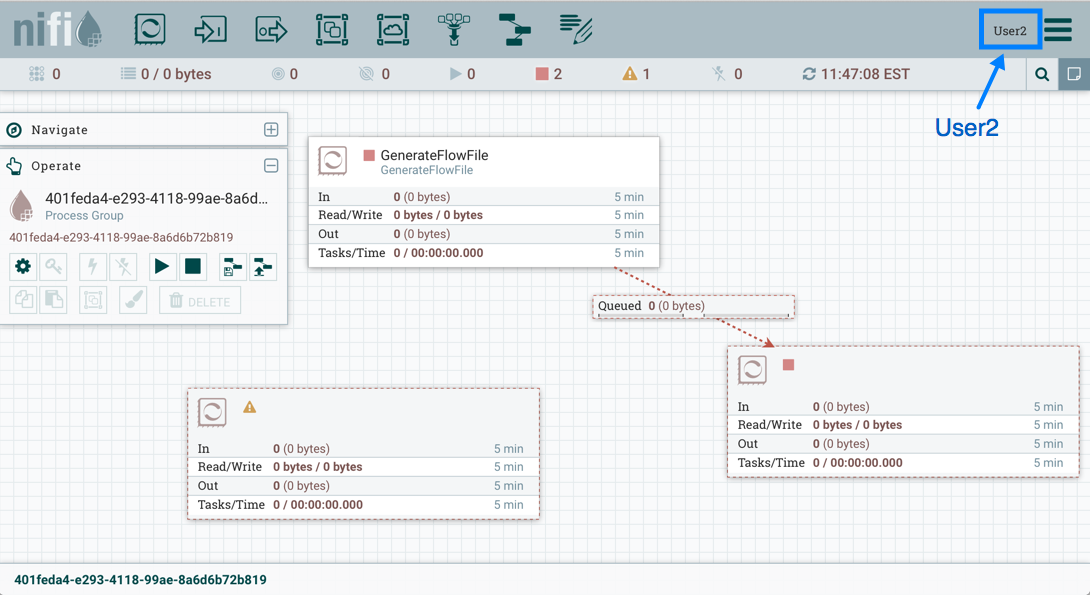Screen dimensions: 1090x595
Task: Select the Label toolbar icon
Action: point(576,29)
